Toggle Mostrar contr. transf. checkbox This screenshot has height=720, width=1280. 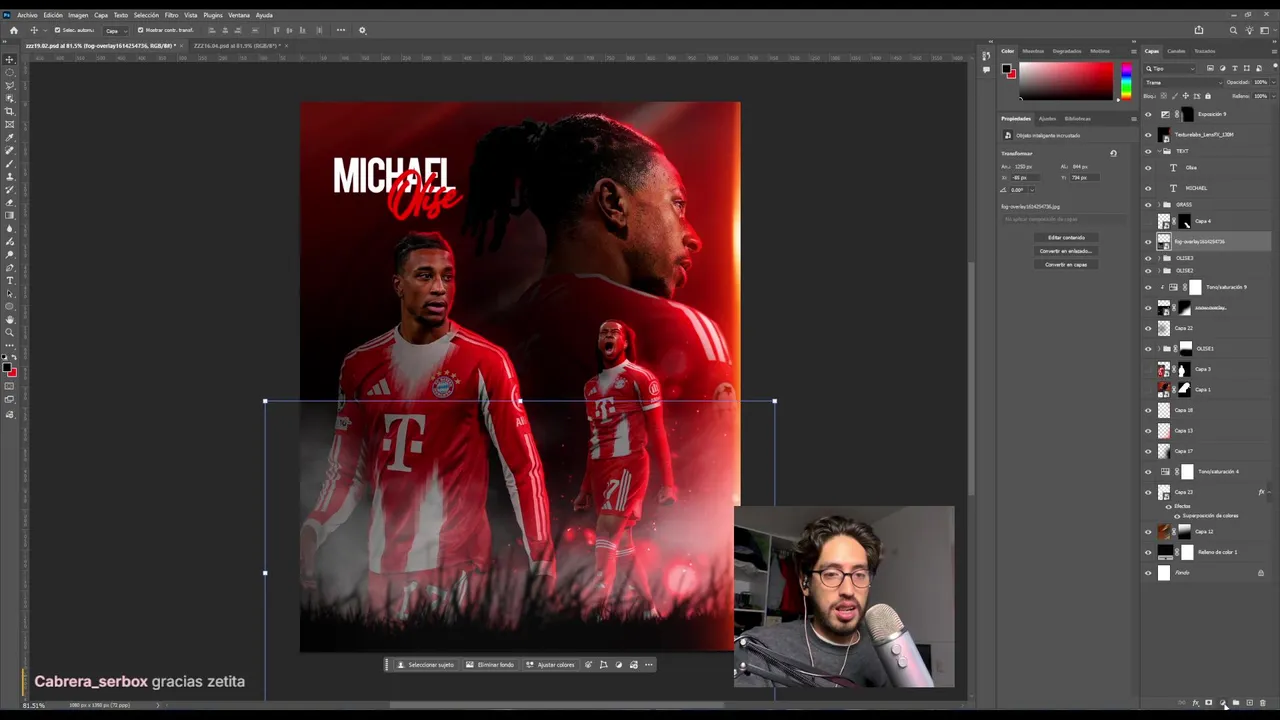coord(140,30)
